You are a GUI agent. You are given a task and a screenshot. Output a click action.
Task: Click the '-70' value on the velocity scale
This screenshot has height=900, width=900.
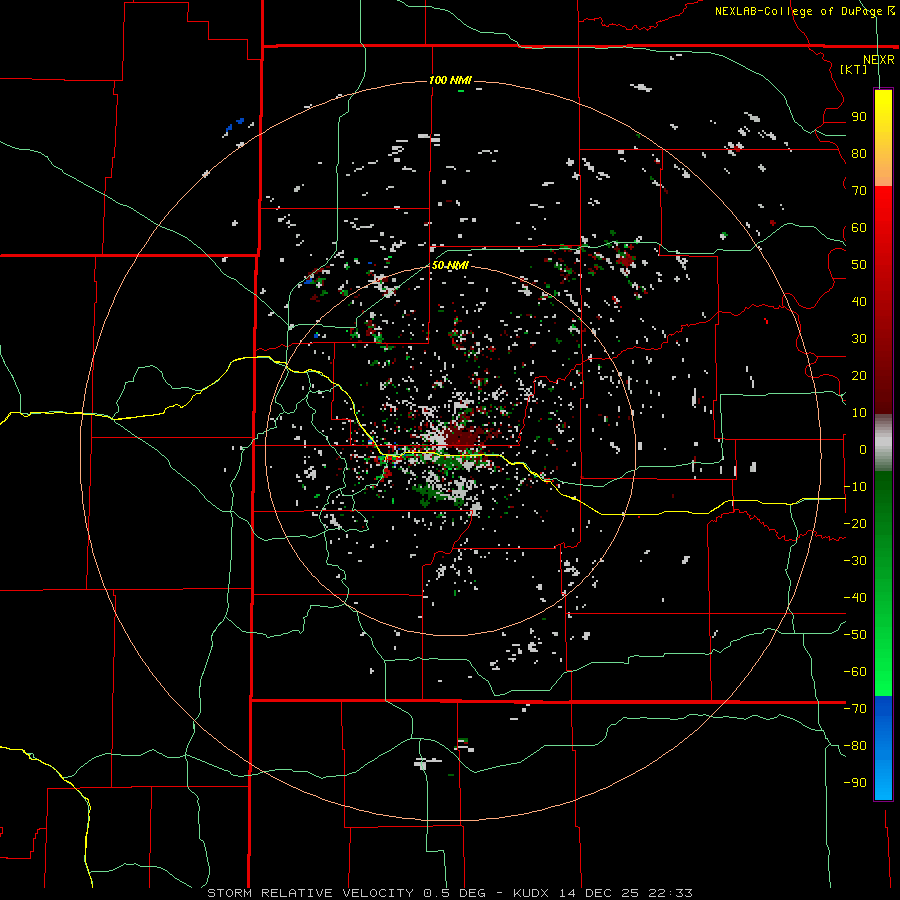855,708
